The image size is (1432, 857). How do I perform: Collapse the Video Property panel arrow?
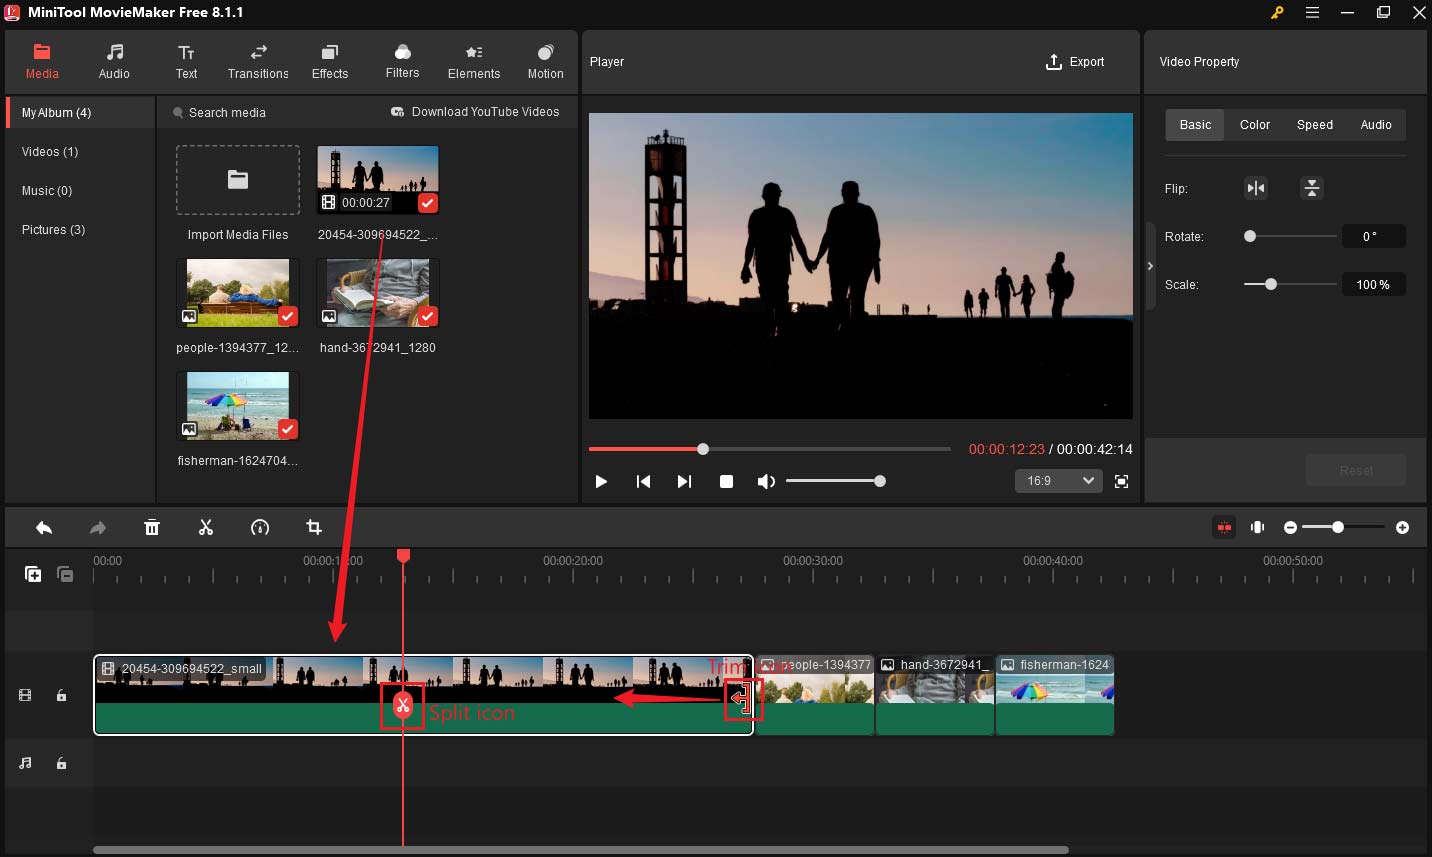pos(1150,266)
